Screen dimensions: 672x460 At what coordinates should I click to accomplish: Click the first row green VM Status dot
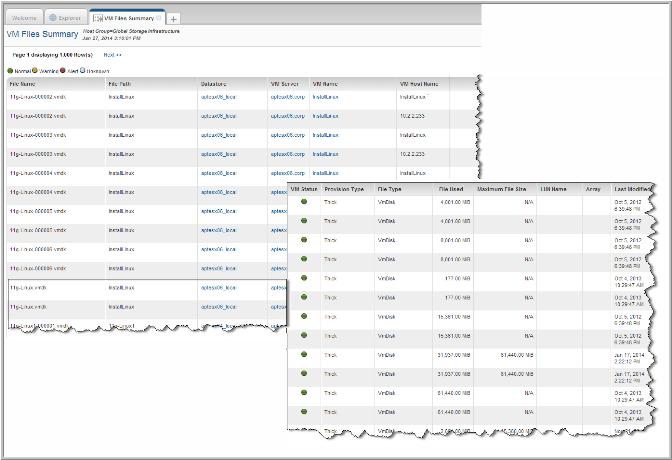[x=305, y=202]
